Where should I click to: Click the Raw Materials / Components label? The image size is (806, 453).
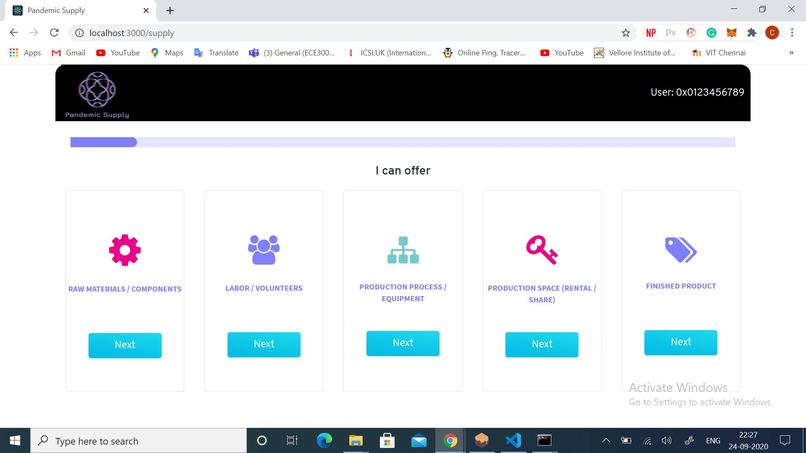pos(125,289)
